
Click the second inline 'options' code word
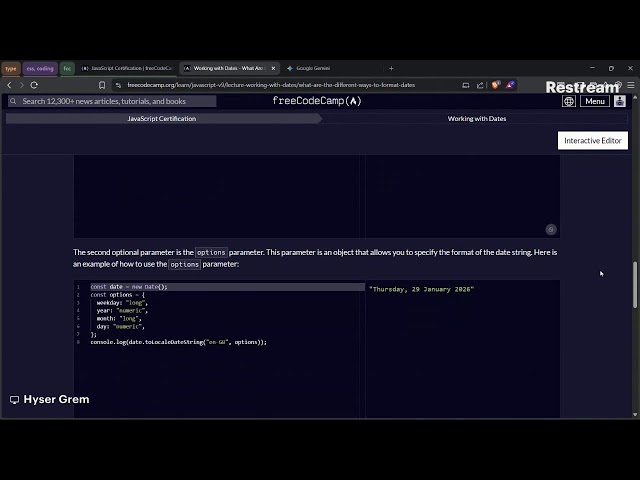click(184, 264)
